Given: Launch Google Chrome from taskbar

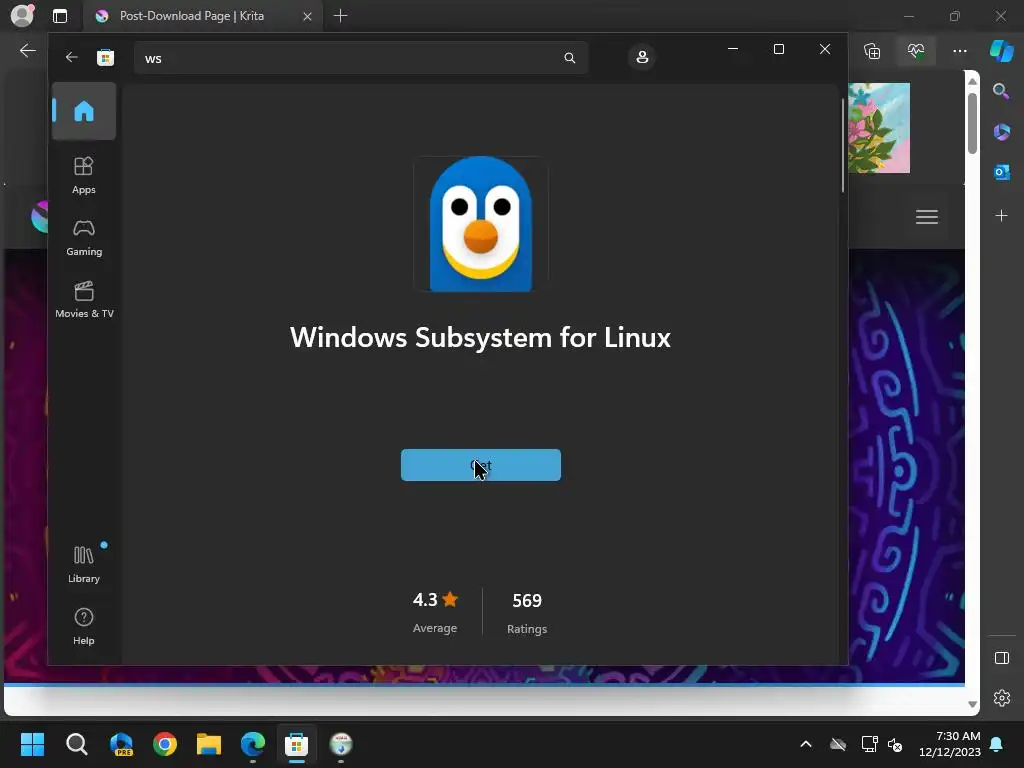Looking at the screenshot, I should point(165,744).
